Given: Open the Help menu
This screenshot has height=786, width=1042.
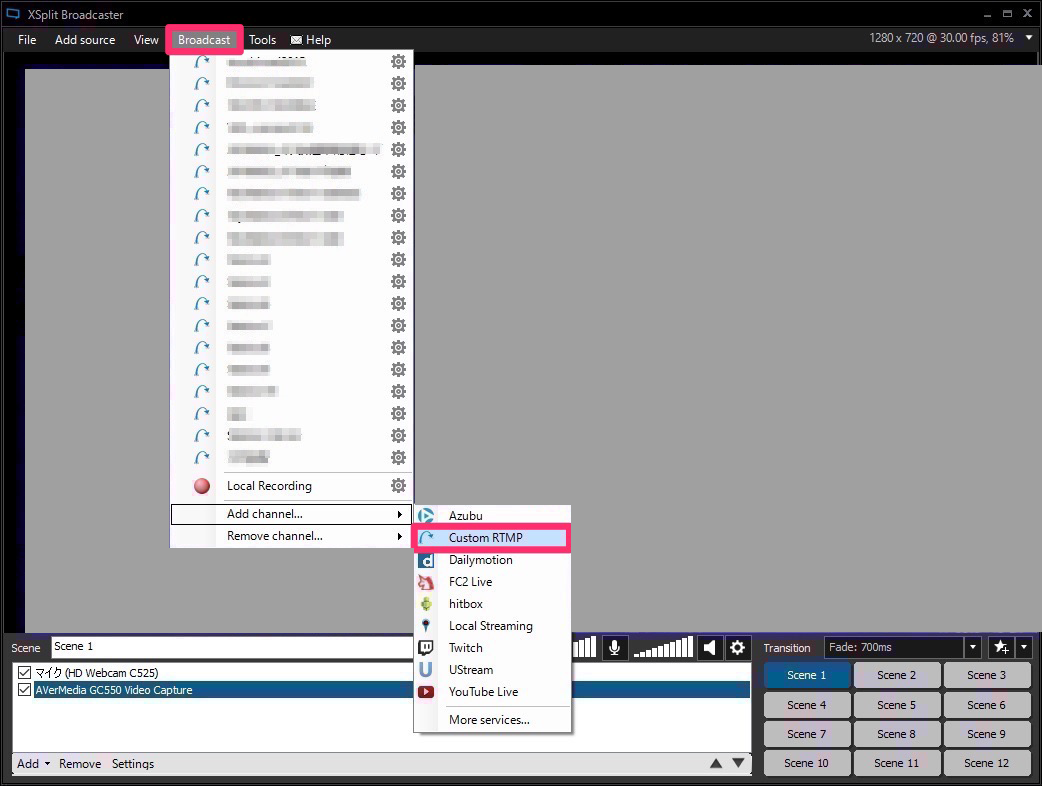Looking at the screenshot, I should (318, 40).
